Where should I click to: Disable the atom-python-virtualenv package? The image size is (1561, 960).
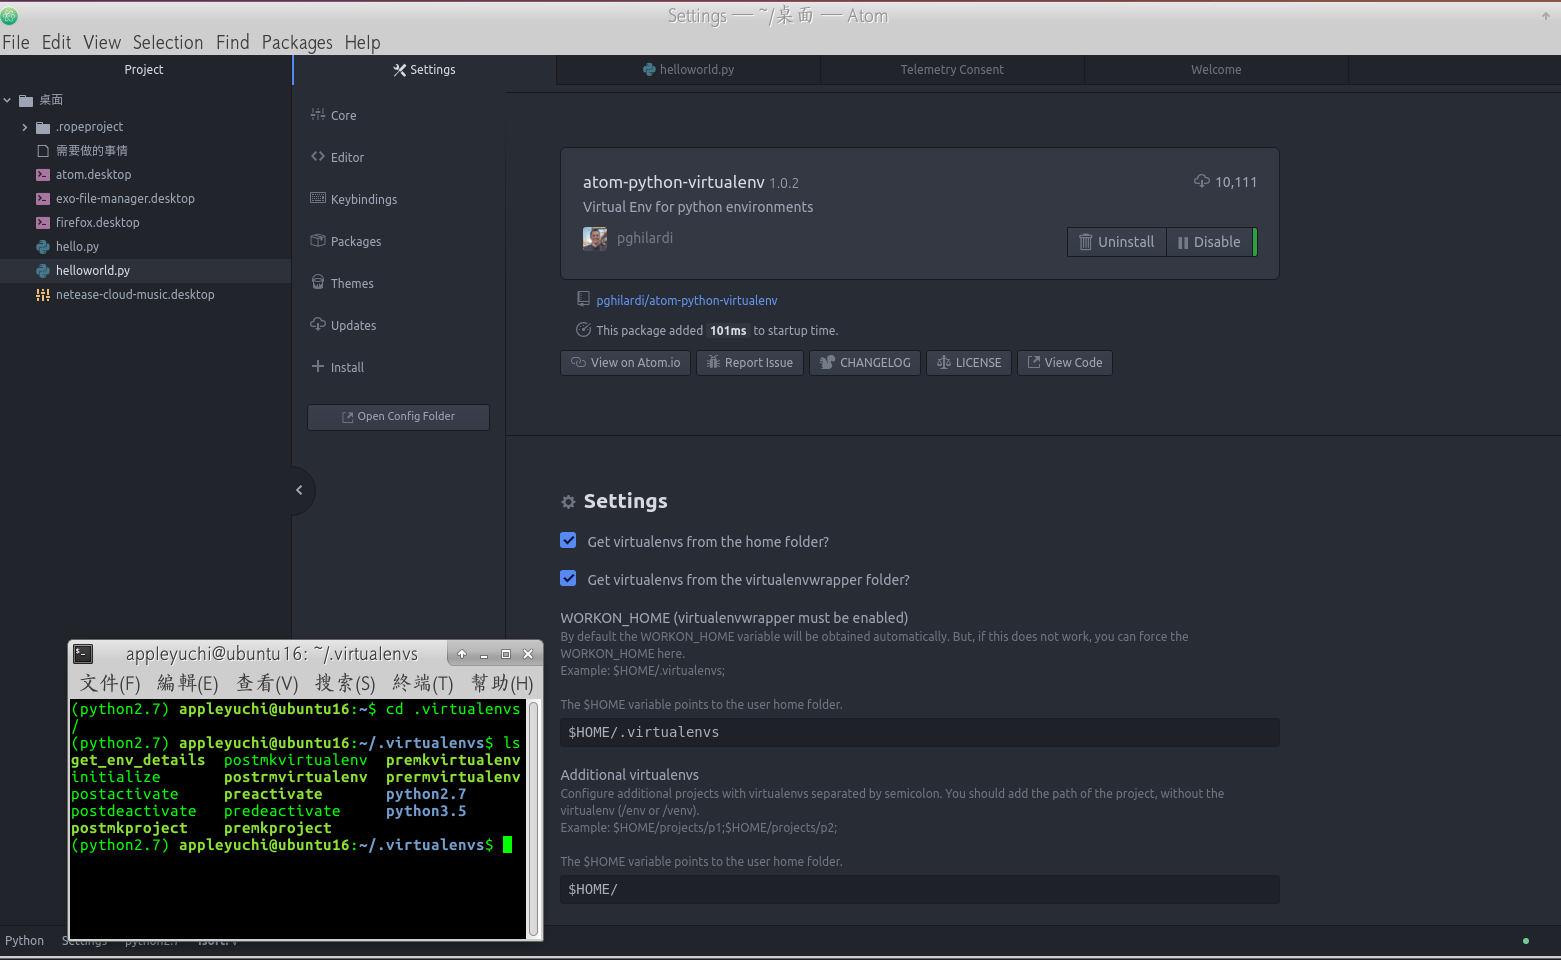click(x=1209, y=242)
